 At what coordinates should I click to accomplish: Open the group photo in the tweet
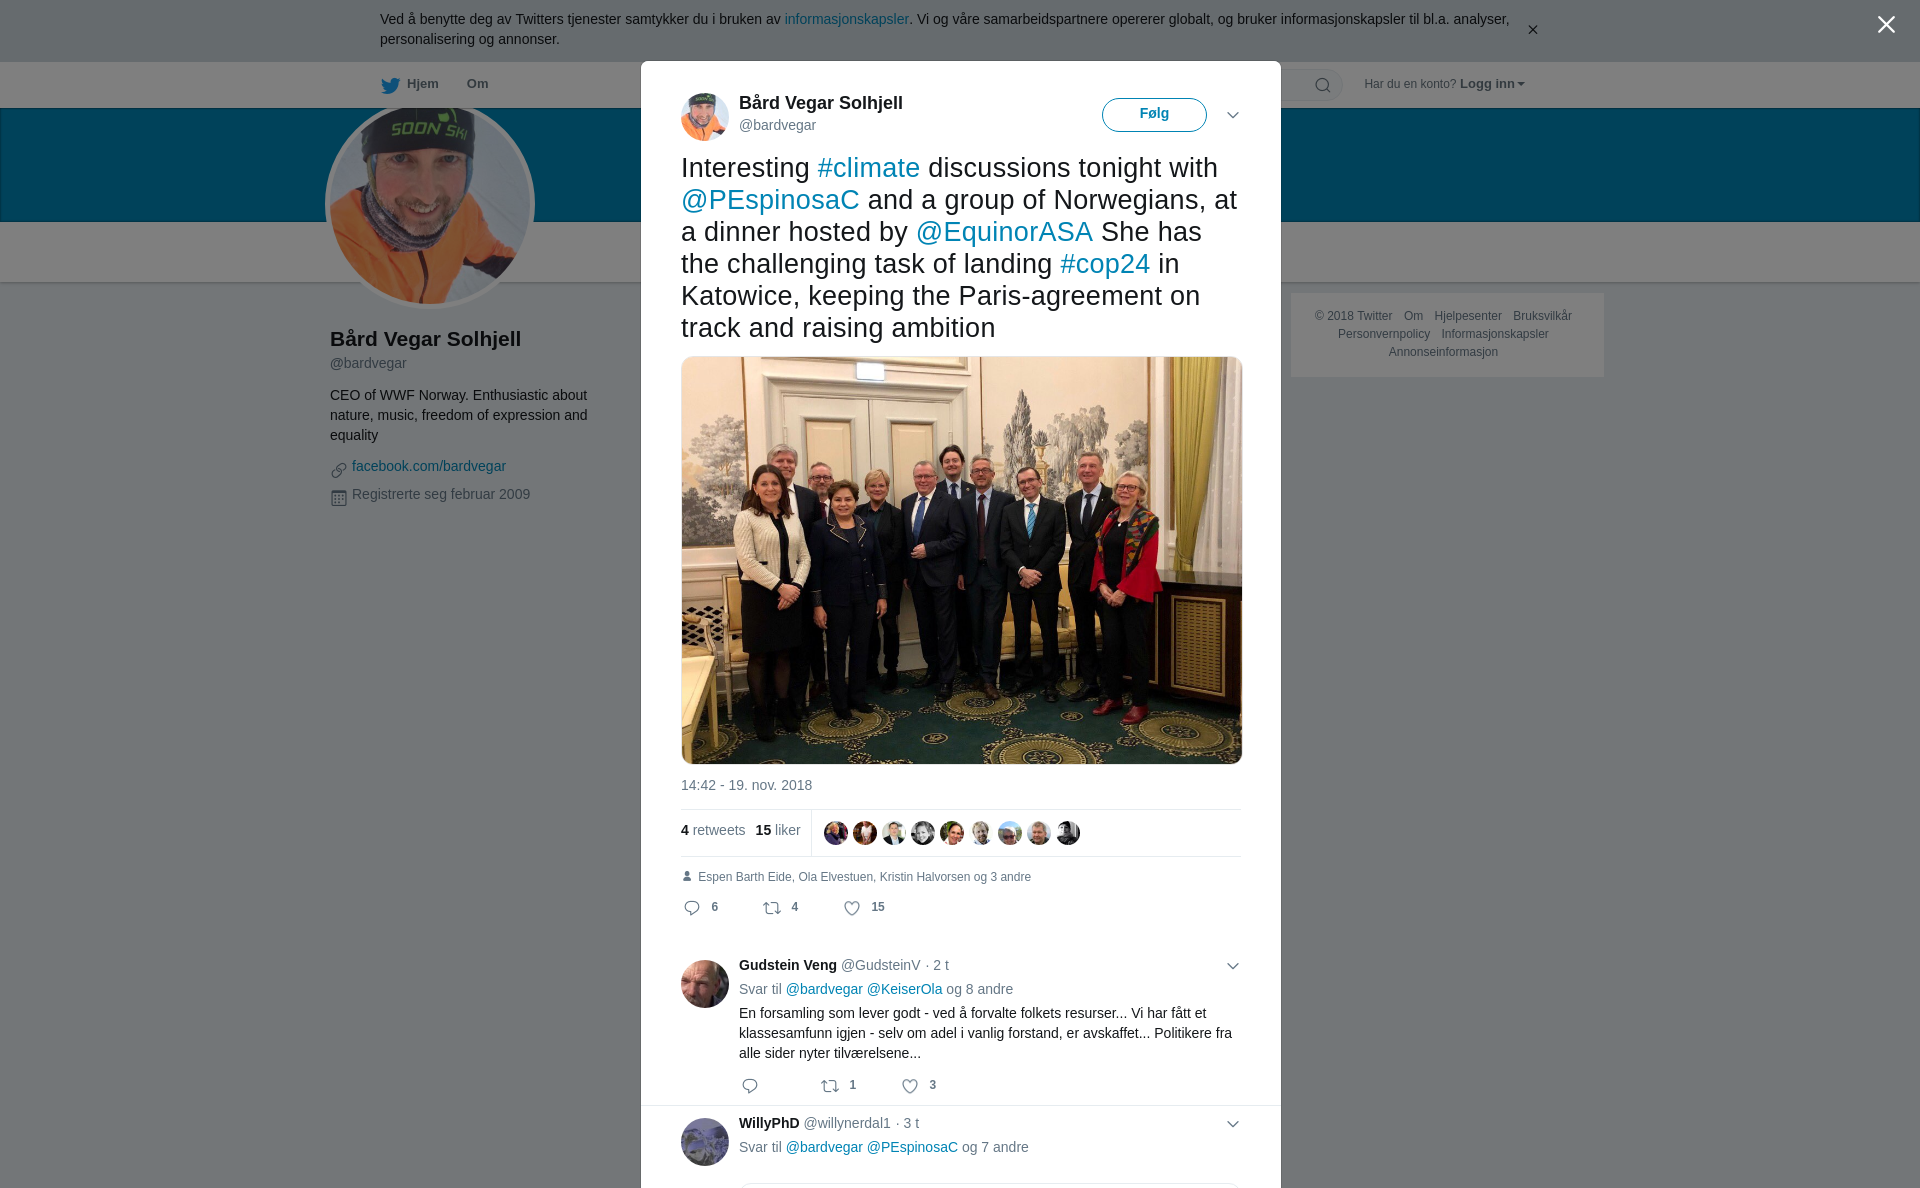tap(961, 560)
